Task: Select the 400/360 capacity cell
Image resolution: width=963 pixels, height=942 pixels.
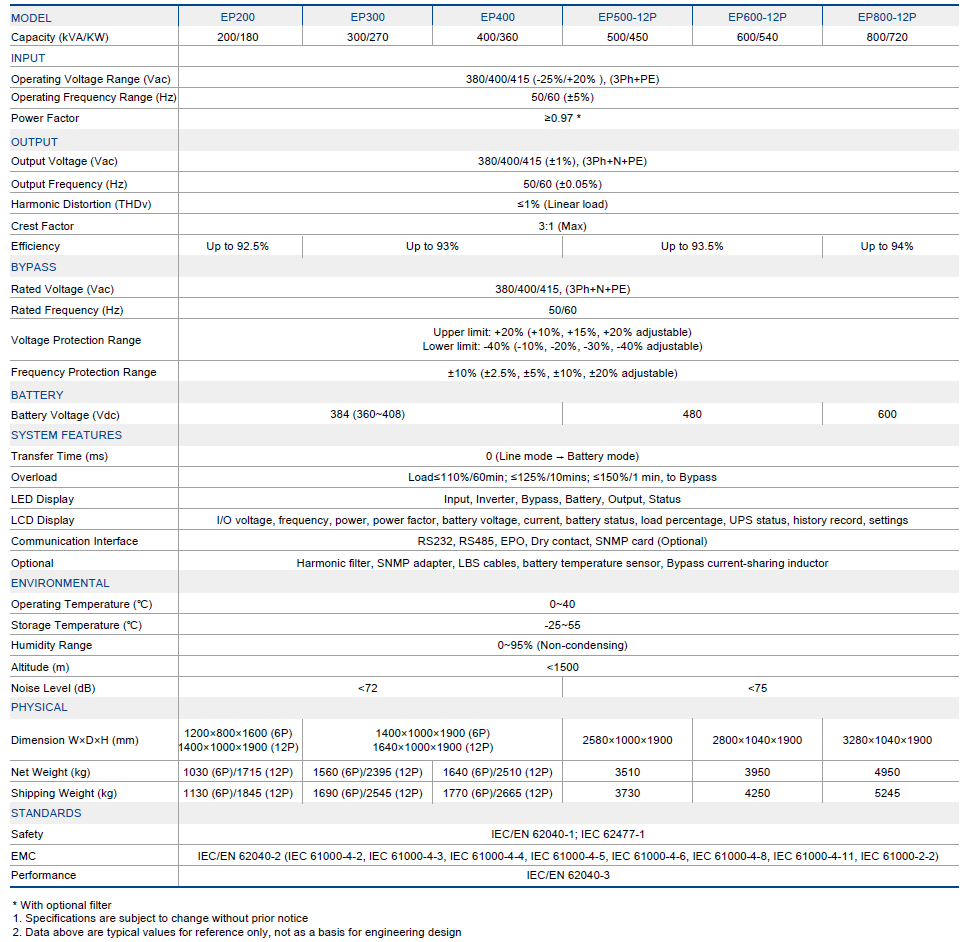Action: pos(497,37)
